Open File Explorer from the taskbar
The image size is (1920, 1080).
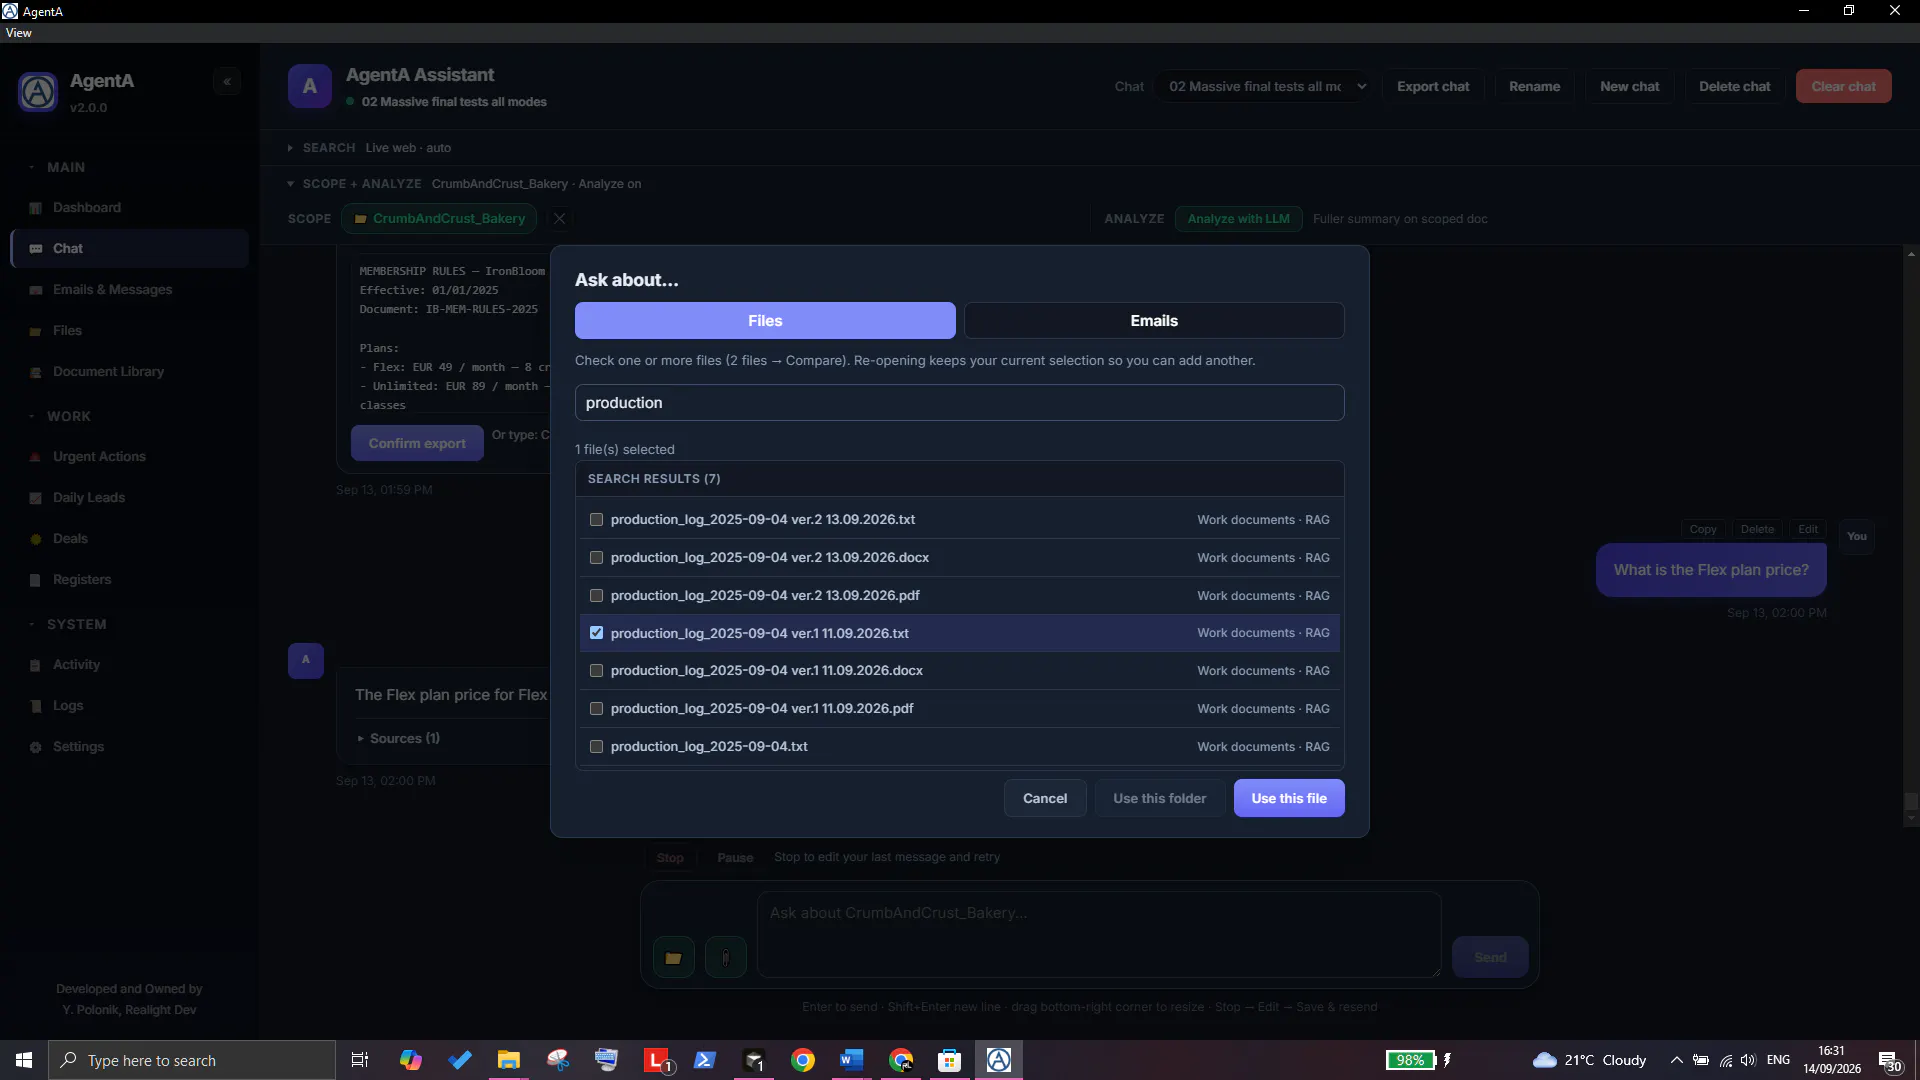509,1060
